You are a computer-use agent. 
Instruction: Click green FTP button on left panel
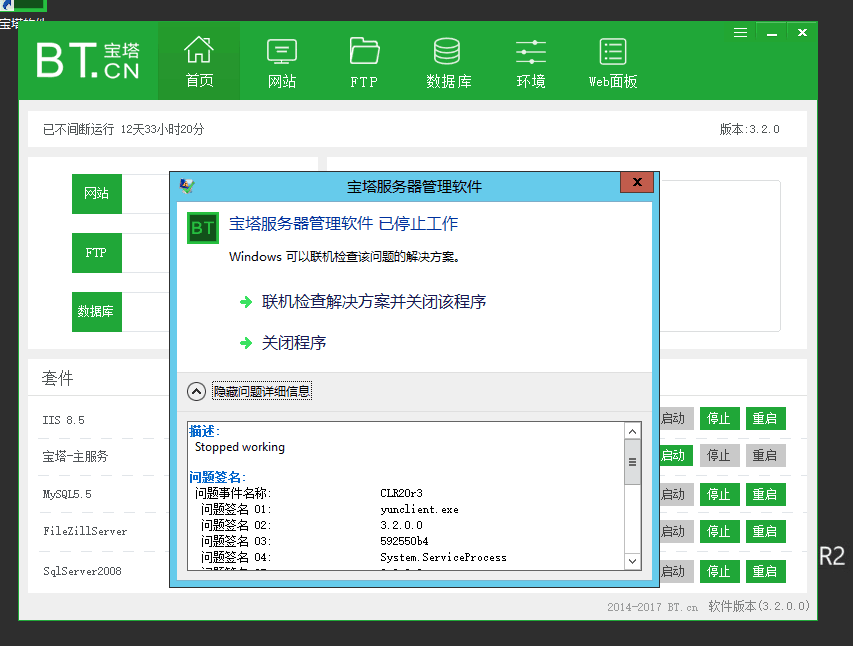pos(97,253)
